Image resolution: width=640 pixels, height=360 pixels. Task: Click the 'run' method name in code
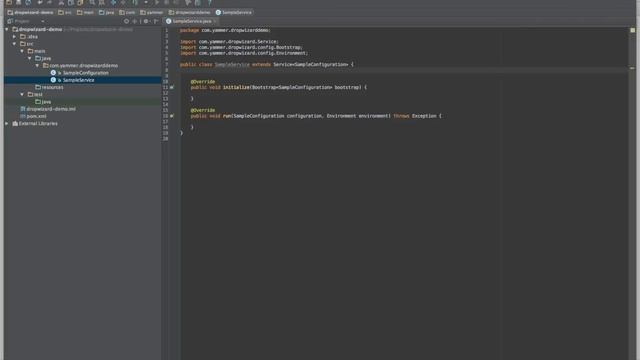tap(227, 116)
